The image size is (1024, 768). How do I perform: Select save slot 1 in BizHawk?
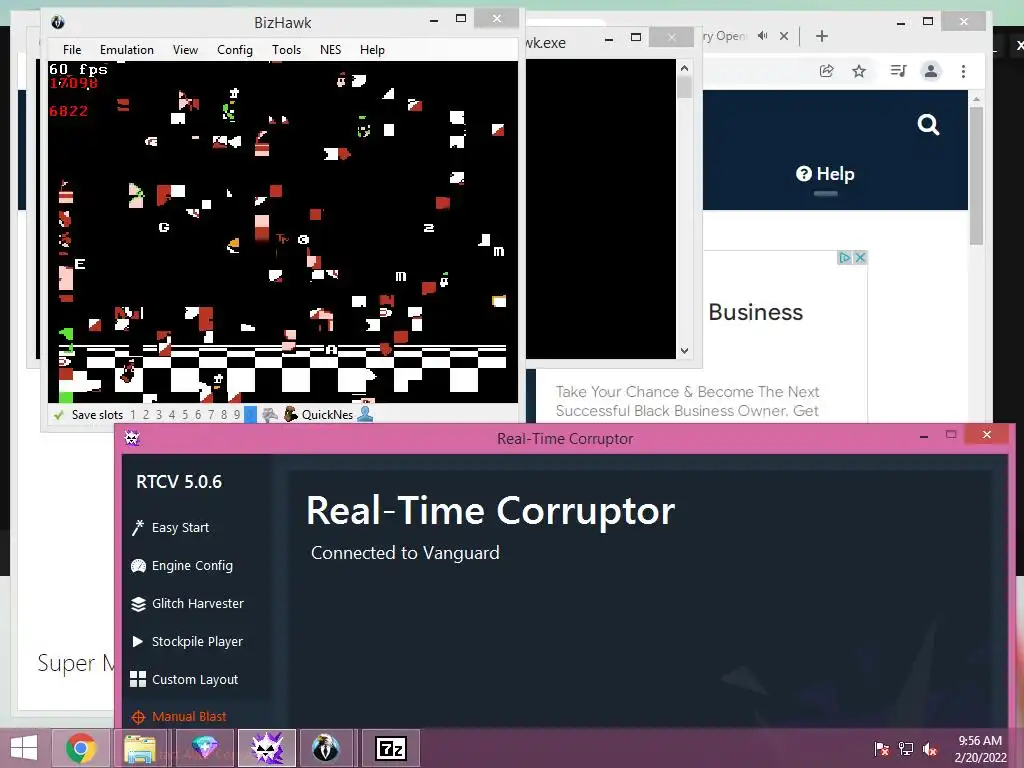tap(133, 415)
